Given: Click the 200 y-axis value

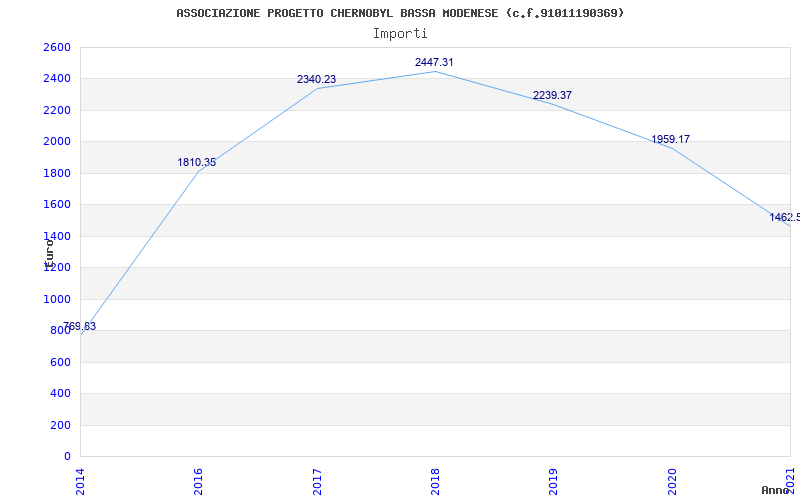Looking at the screenshot, I should pos(60,426).
